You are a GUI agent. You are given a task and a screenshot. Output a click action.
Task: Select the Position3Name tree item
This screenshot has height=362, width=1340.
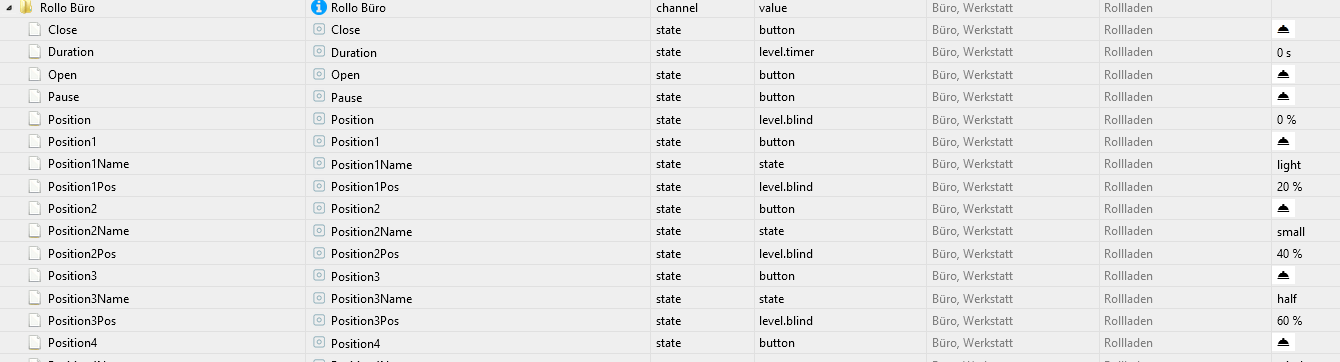point(88,298)
